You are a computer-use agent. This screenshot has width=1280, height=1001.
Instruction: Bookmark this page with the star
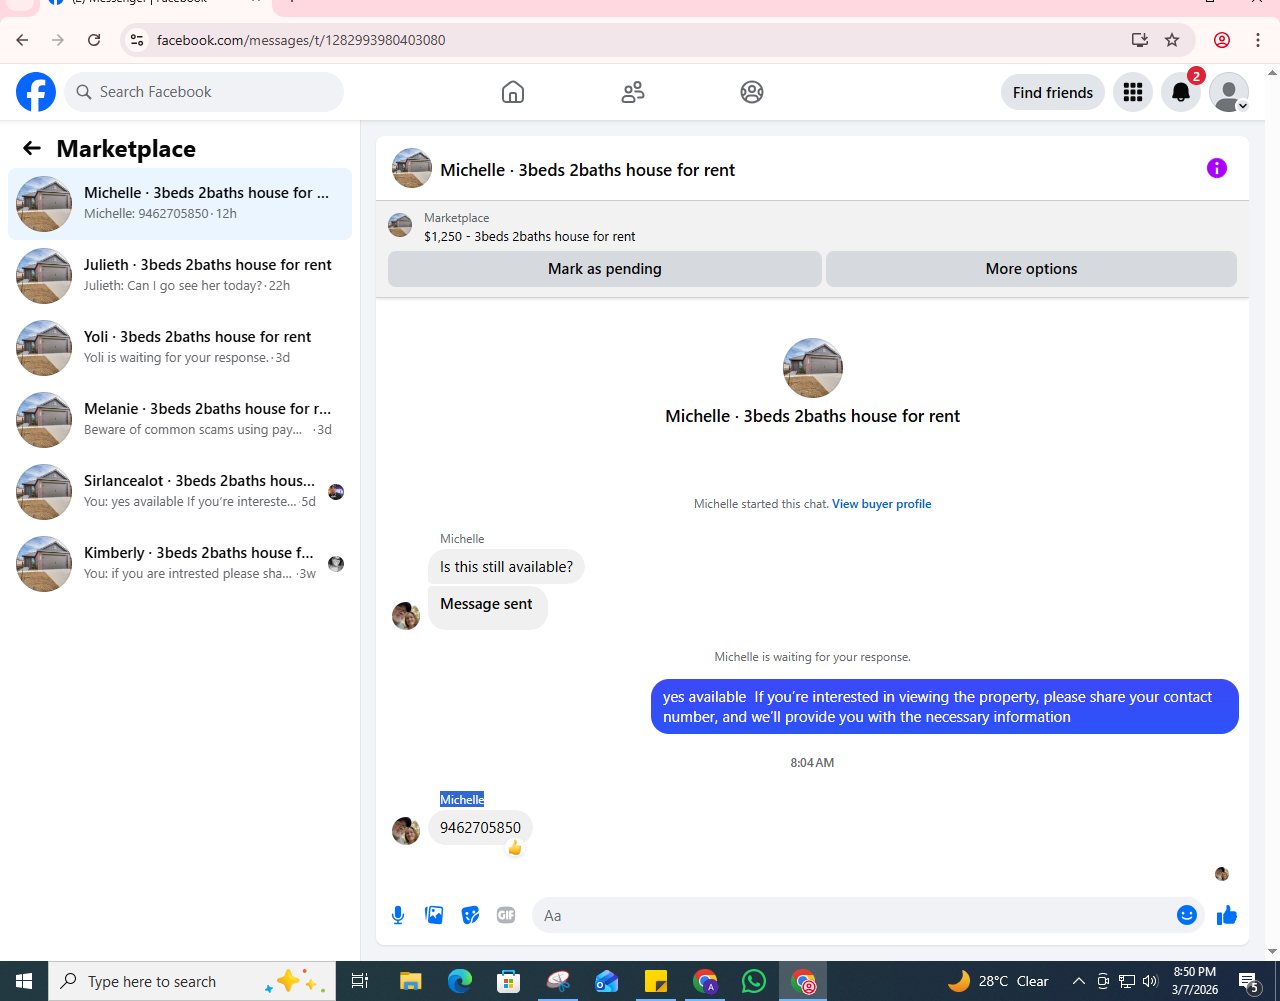1172,40
